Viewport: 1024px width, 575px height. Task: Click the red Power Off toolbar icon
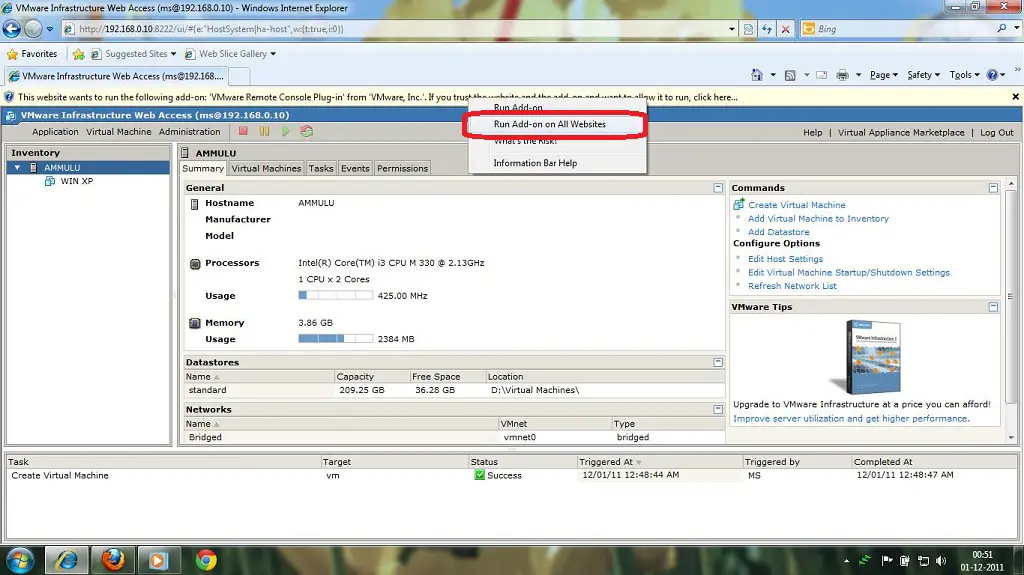(x=243, y=131)
